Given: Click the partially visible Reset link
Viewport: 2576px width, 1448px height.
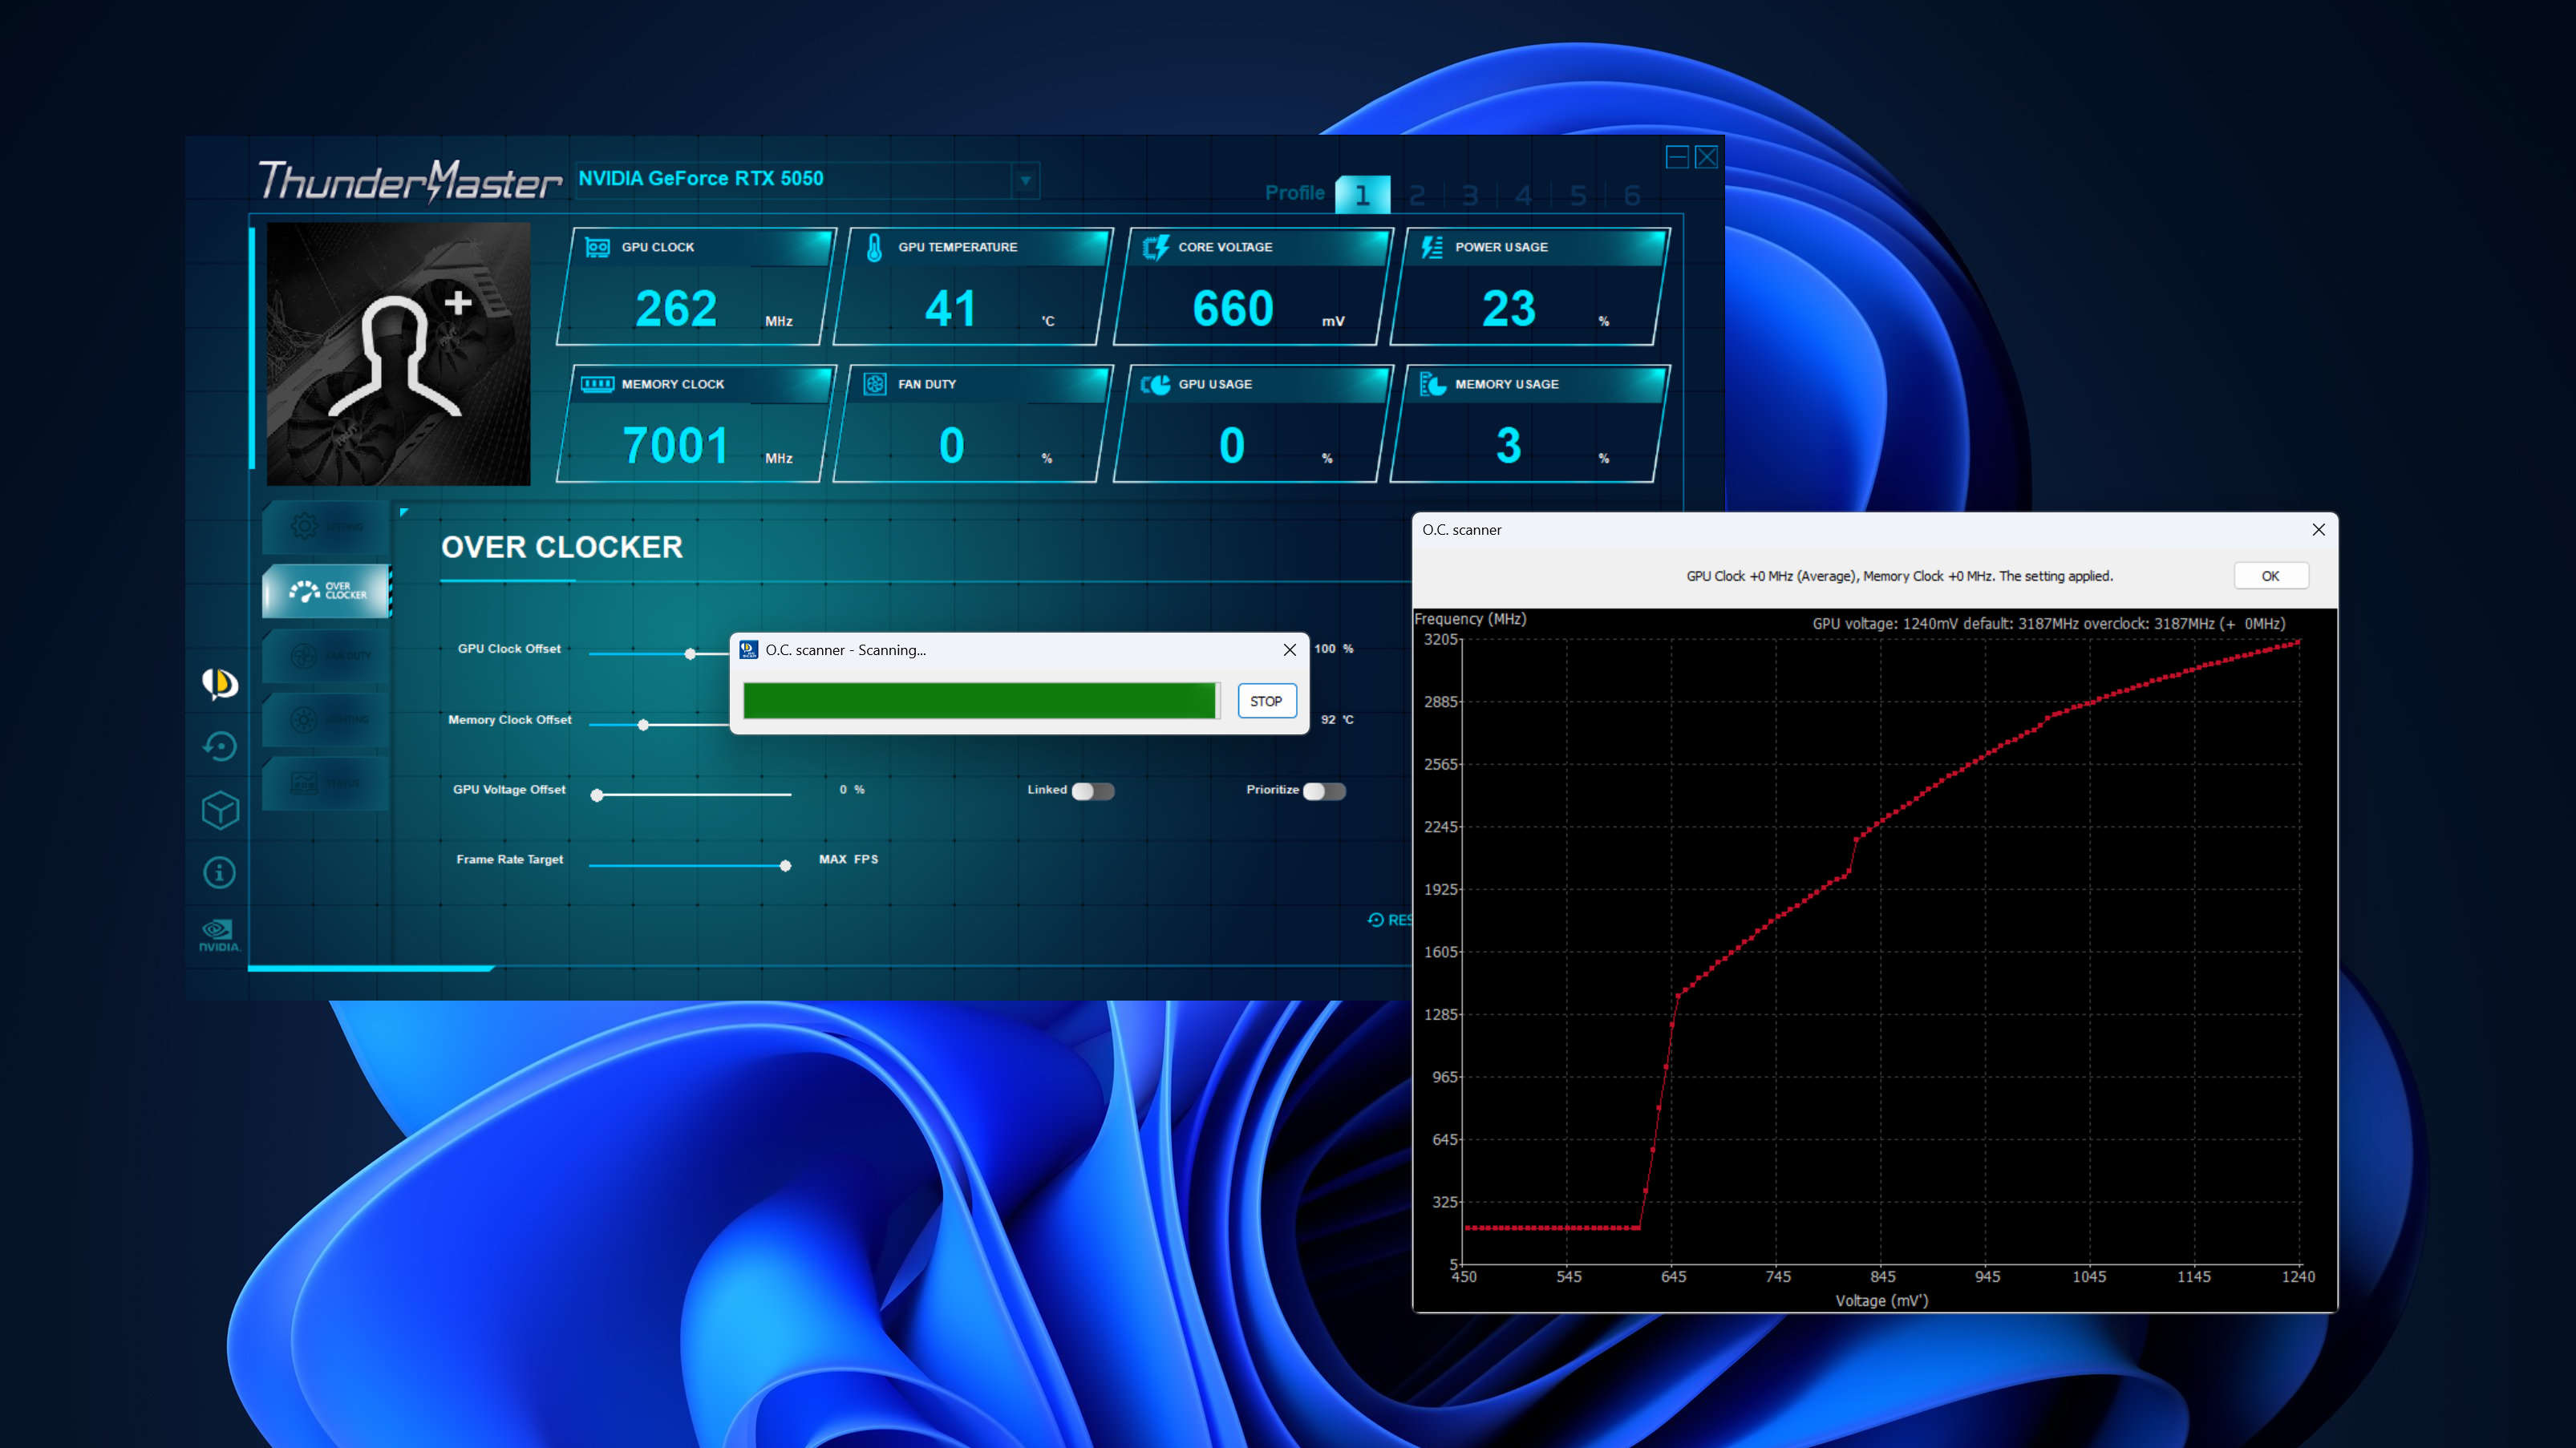Looking at the screenshot, I should pyautogui.click(x=1390, y=920).
